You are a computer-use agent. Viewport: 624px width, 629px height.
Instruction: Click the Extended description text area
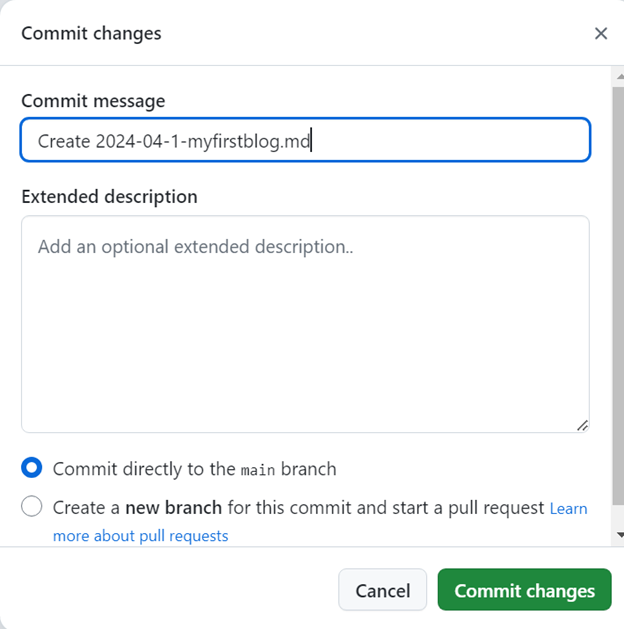pyautogui.click(x=305, y=324)
